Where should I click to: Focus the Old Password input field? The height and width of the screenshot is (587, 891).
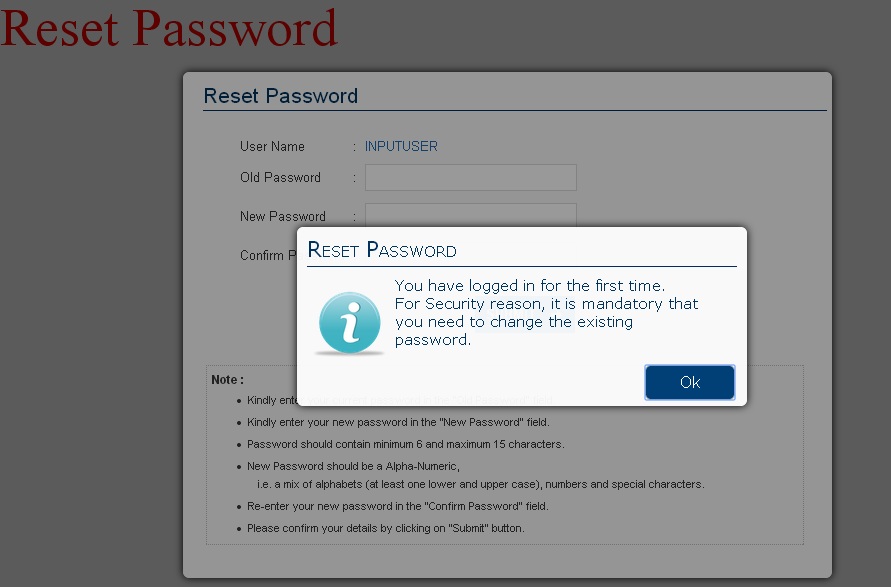point(470,178)
